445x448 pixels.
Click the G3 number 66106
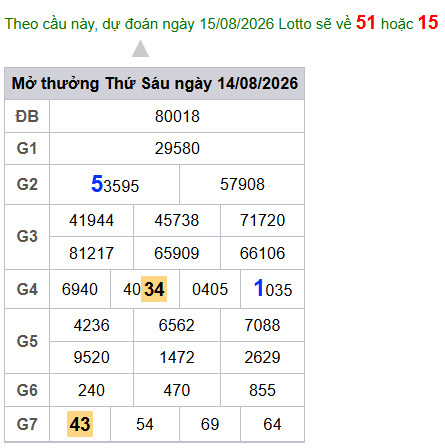(262, 253)
